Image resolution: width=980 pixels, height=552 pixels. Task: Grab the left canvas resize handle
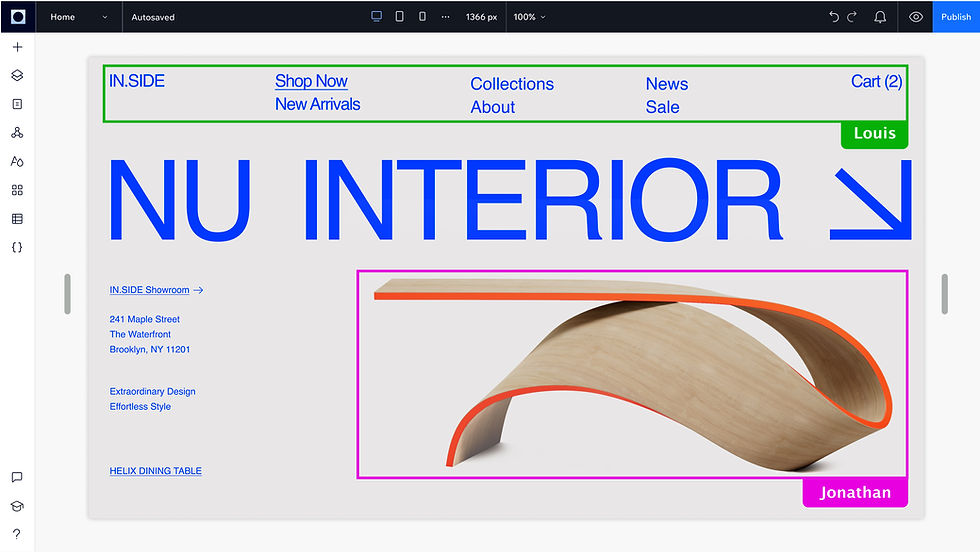click(68, 294)
